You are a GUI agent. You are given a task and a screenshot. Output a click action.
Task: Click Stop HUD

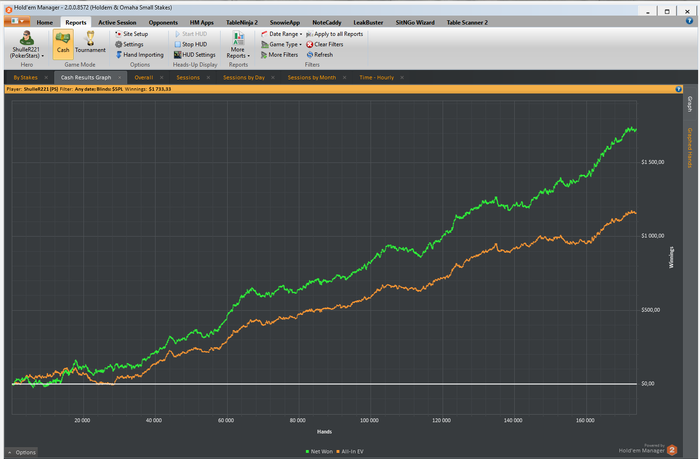pyautogui.click(x=191, y=44)
